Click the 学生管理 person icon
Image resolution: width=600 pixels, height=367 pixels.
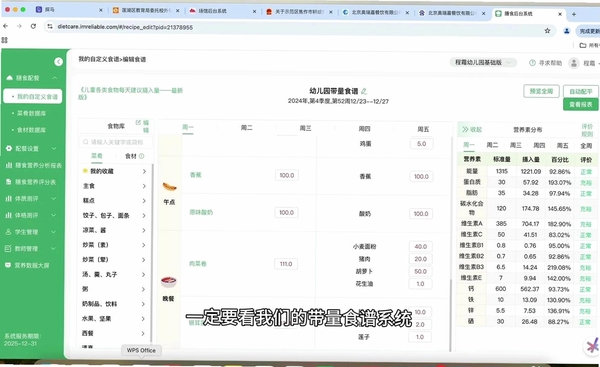point(8,232)
